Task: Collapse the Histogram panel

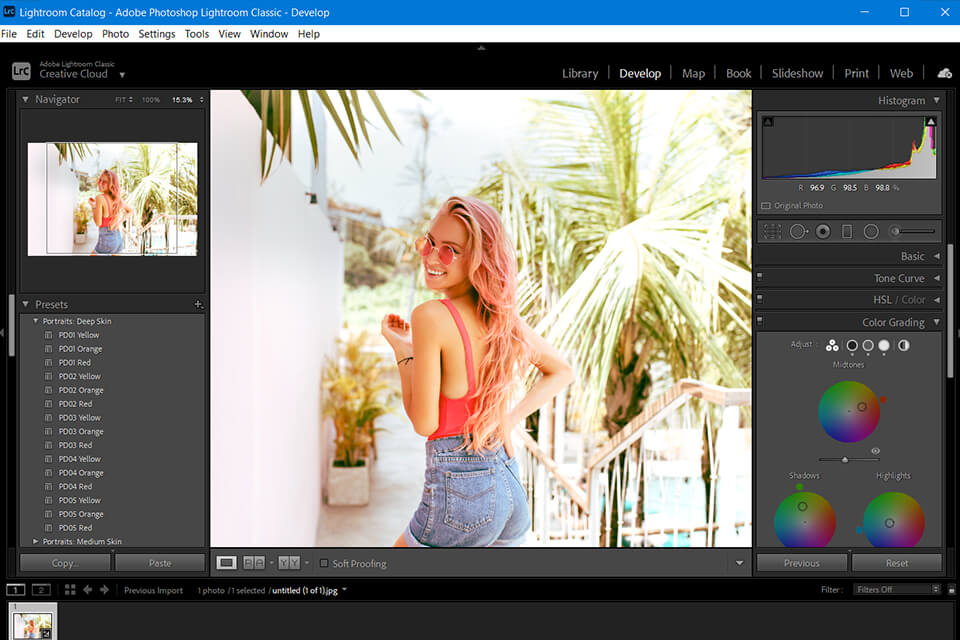Action: click(x=936, y=100)
